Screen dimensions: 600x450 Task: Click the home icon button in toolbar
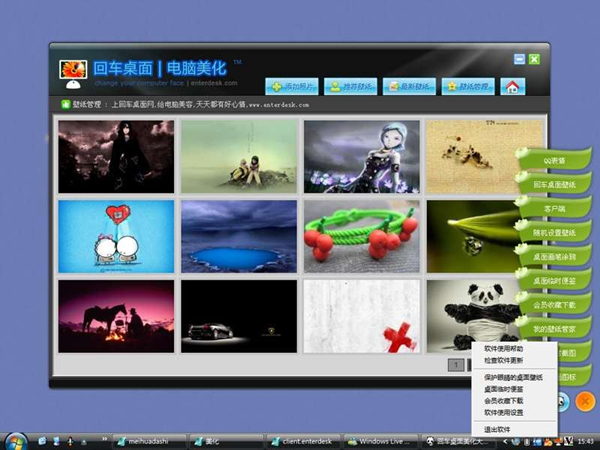pyautogui.click(x=512, y=86)
